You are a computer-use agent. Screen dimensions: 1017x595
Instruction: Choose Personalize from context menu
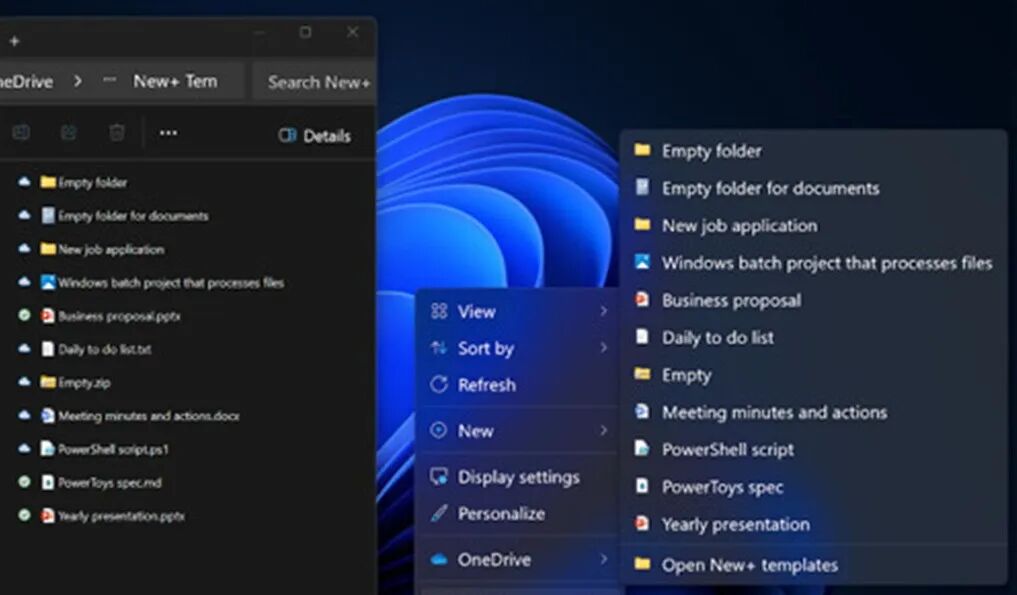pos(519,514)
